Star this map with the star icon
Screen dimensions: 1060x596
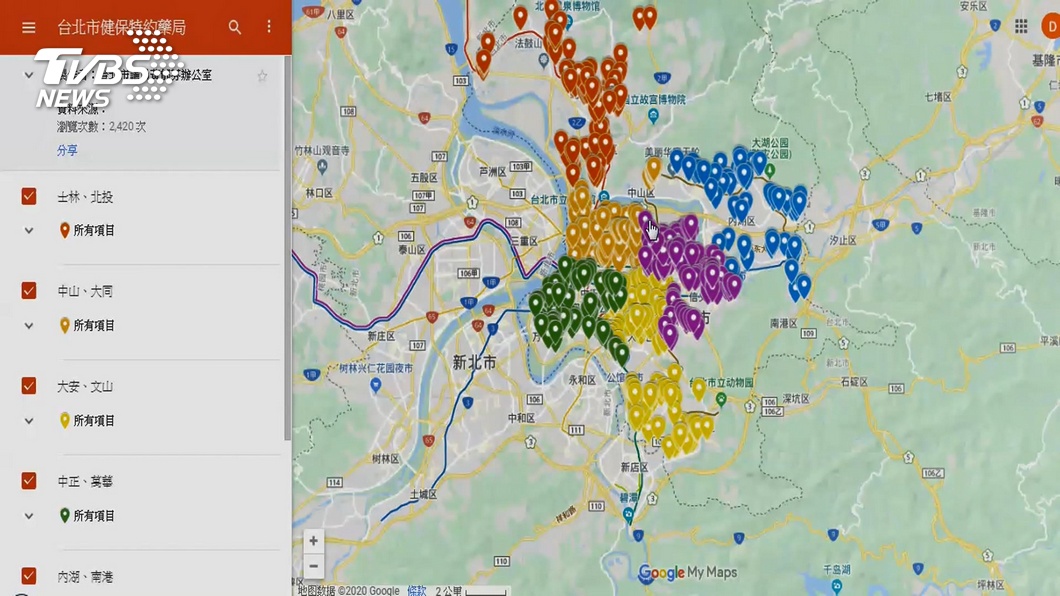[262, 76]
